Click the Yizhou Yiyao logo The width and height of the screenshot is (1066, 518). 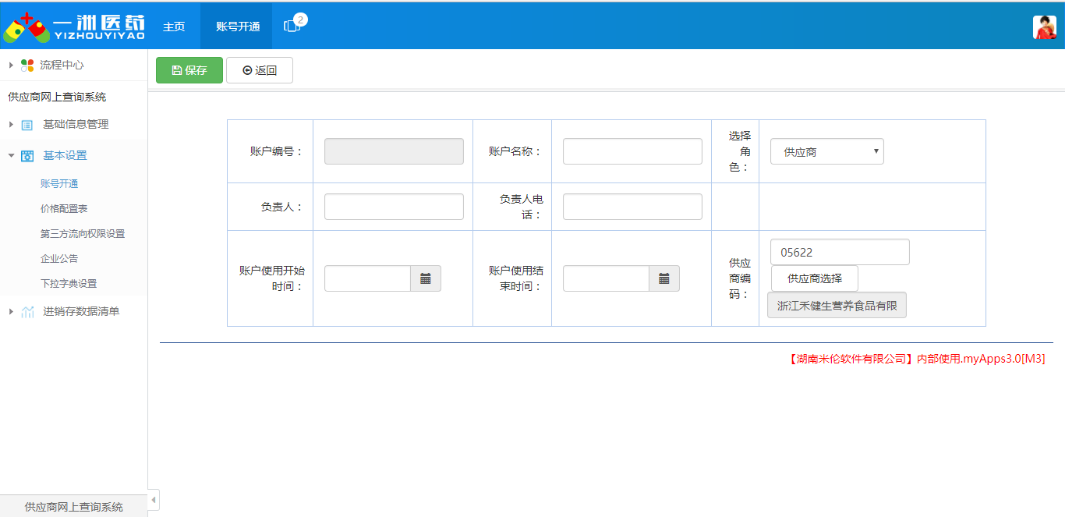(75, 26)
